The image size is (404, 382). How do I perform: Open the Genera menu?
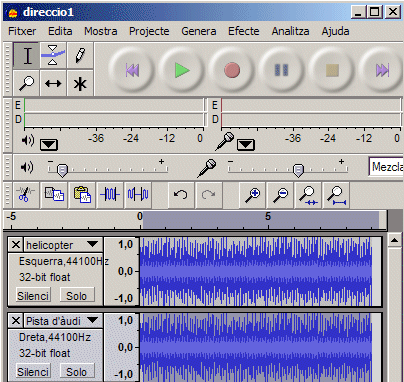pyautogui.click(x=199, y=31)
